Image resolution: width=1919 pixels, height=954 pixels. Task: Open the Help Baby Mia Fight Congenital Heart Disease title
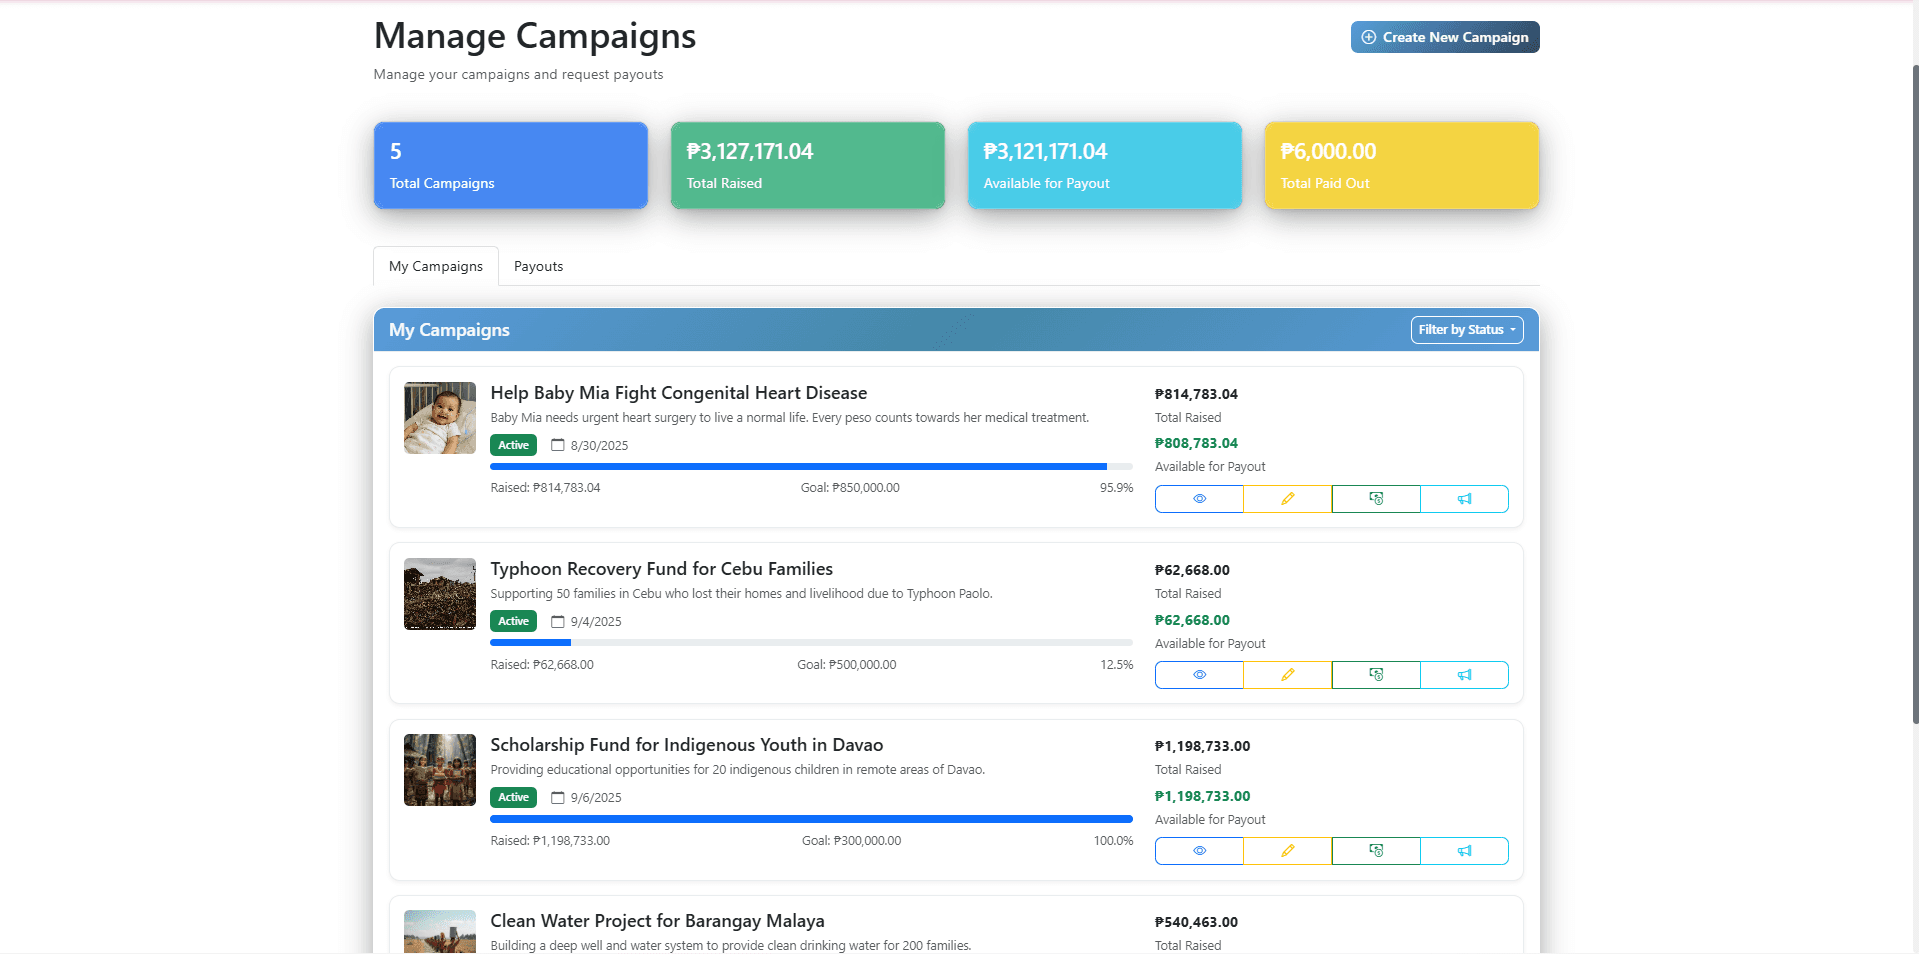(679, 393)
